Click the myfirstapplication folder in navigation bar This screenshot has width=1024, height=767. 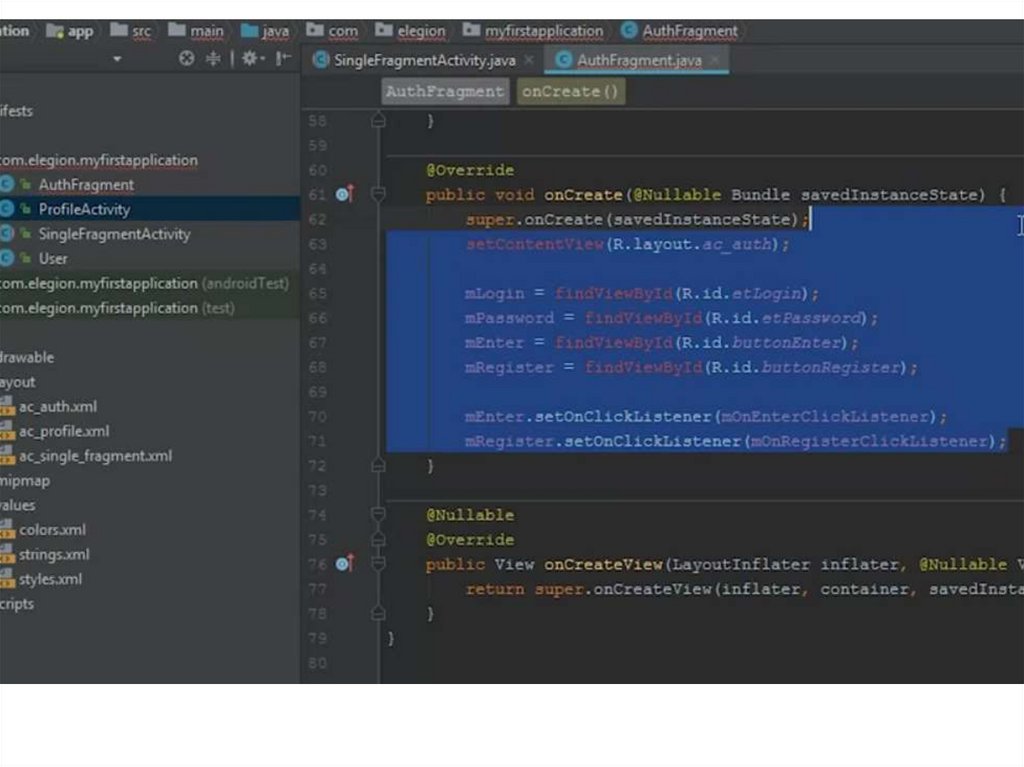coord(543,31)
